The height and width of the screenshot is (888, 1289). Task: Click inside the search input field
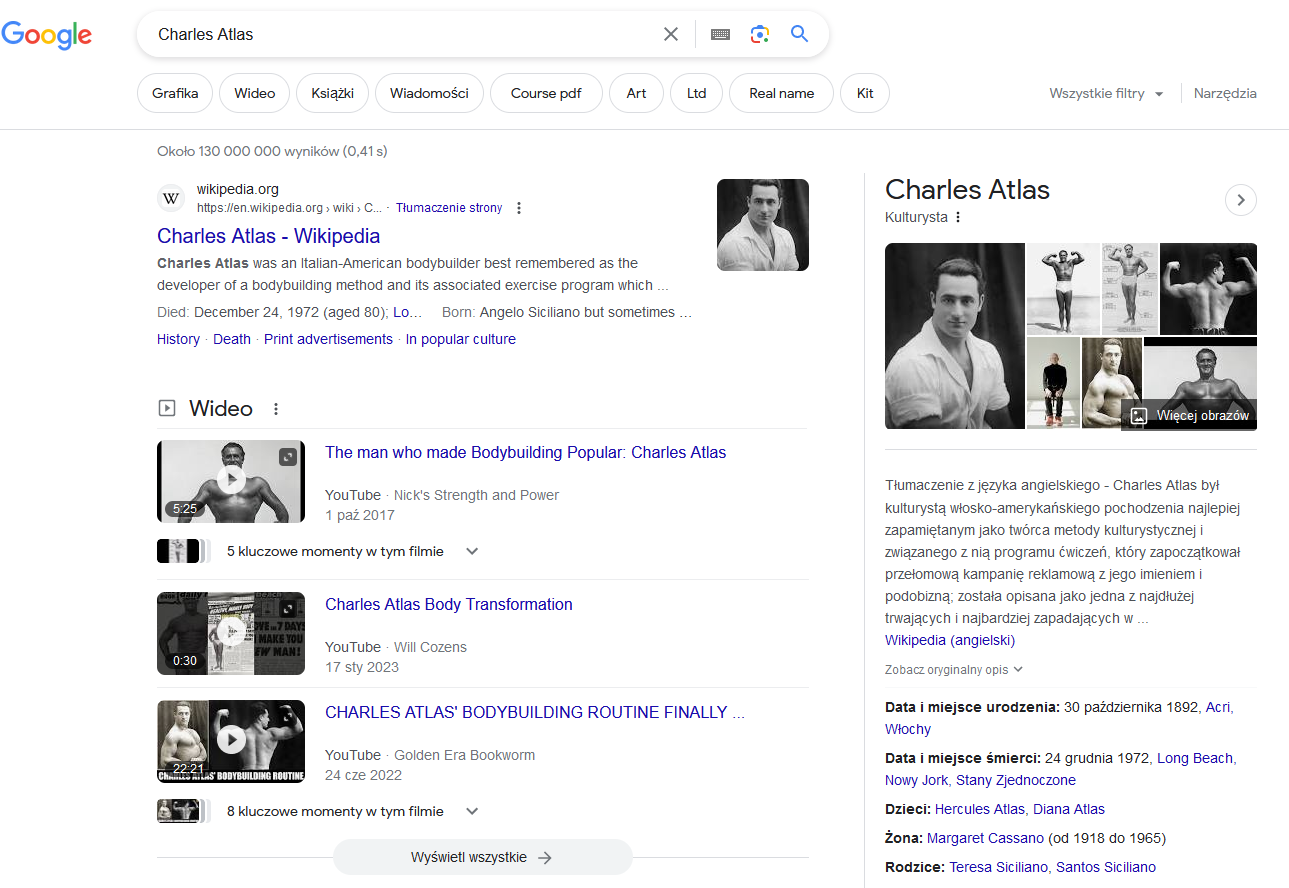tap(400, 34)
